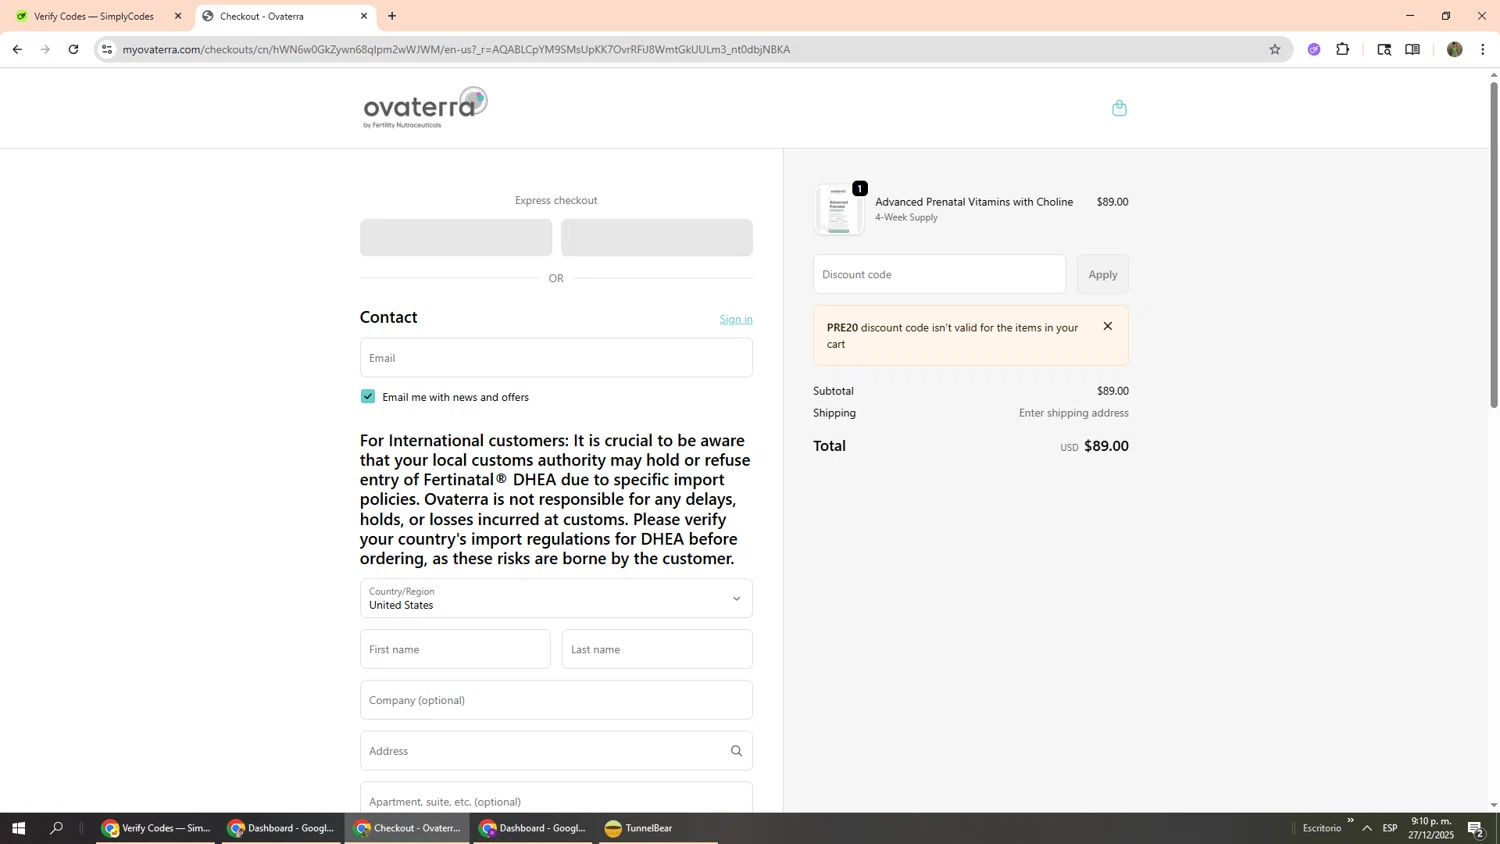Go back to the previous page

[x=17, y=49]
